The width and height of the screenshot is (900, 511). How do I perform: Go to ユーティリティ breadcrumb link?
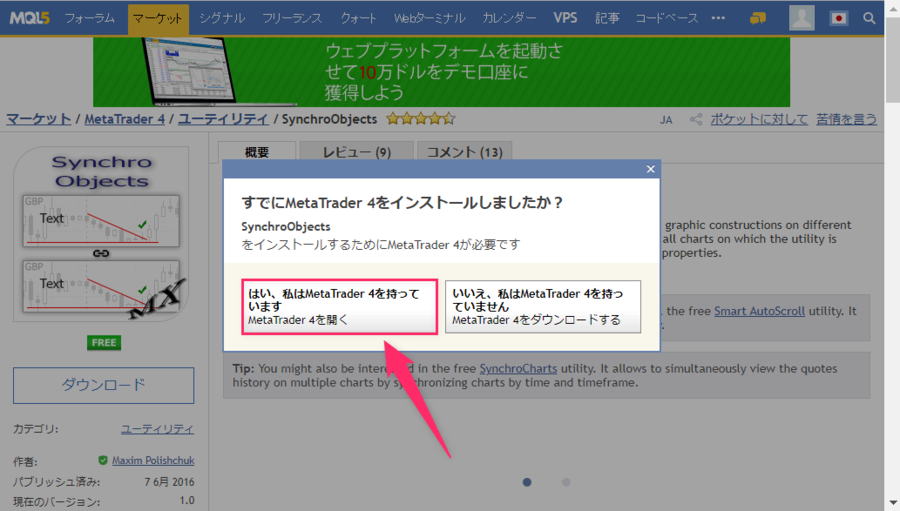pos(223,119)
